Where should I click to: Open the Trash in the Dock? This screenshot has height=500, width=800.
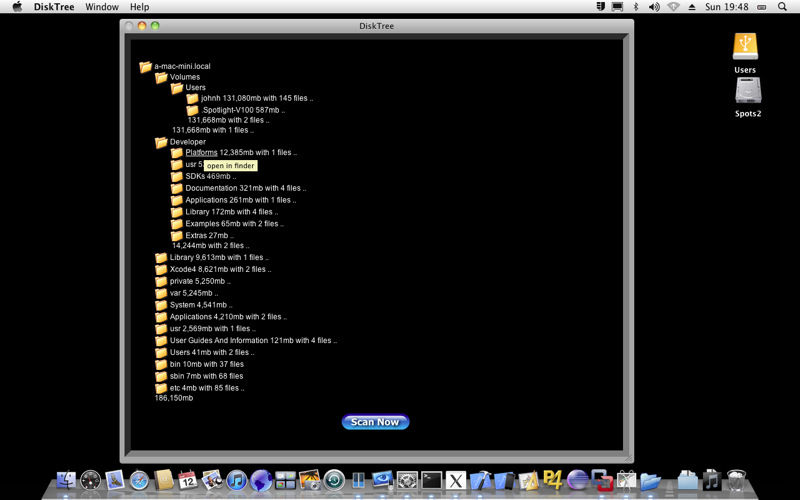pyautogui.click(x=736, y=480)
